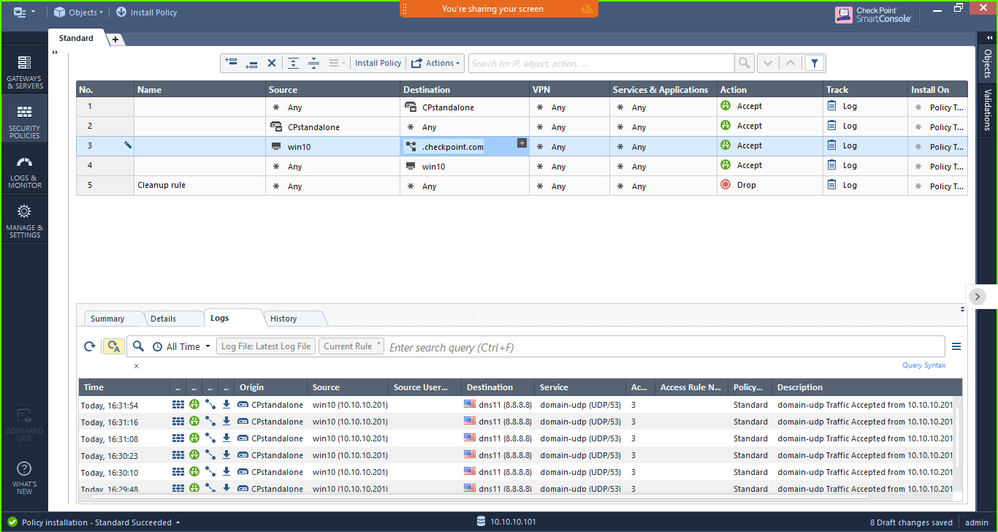The height and width of the screenshot is (532, 998).
Task: Open the Actions dropdown
Action: [436, 63]
